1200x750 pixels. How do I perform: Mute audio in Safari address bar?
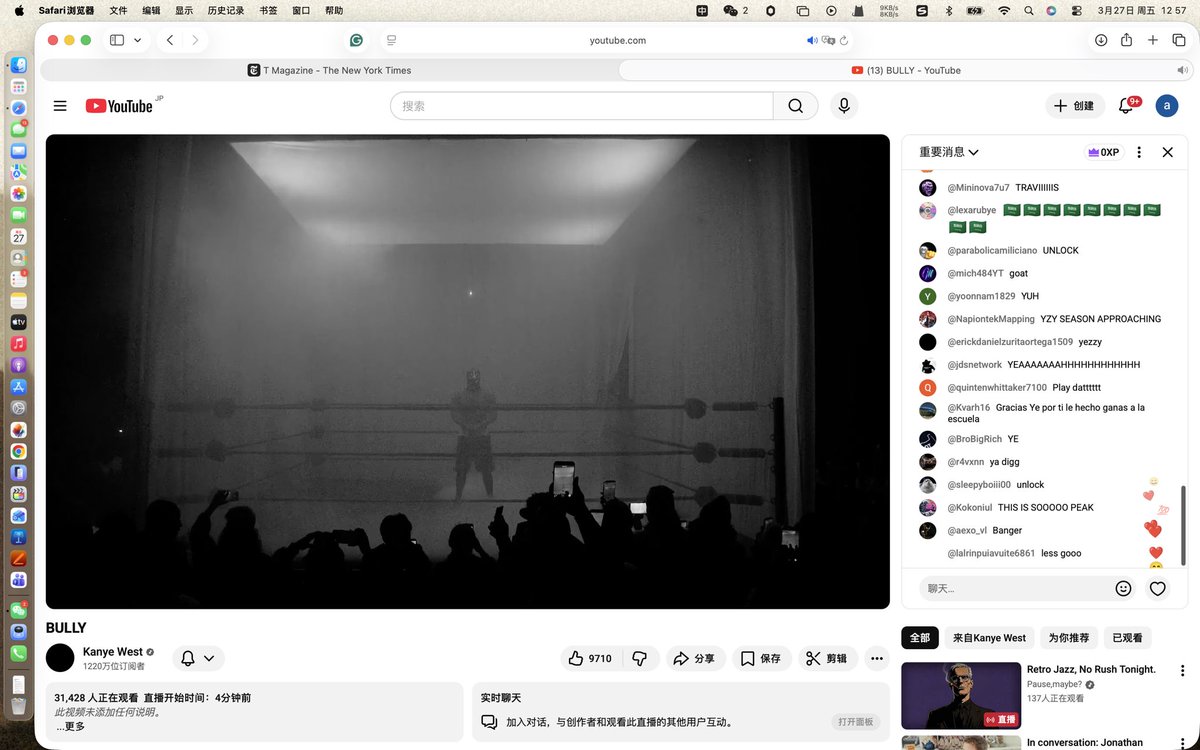click(812, 40)
